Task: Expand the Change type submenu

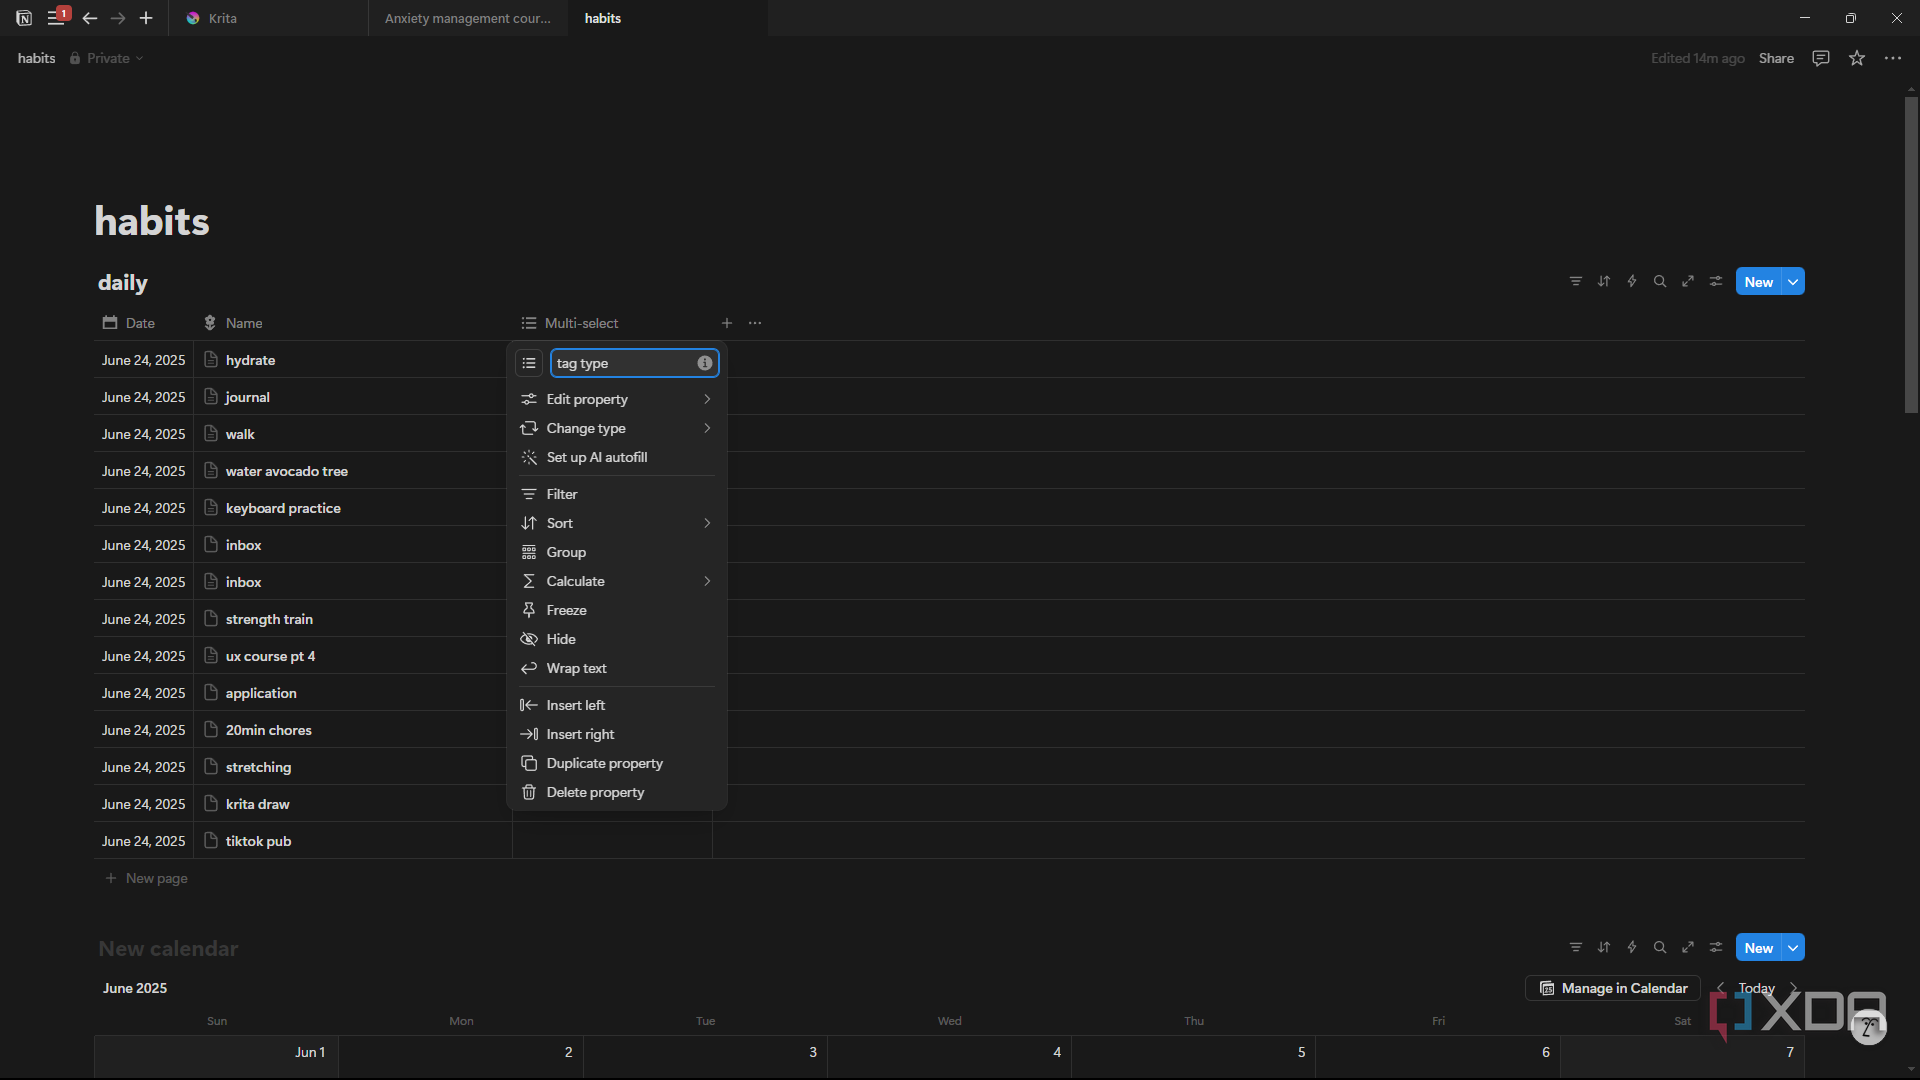Action: (x=617, y=428)
